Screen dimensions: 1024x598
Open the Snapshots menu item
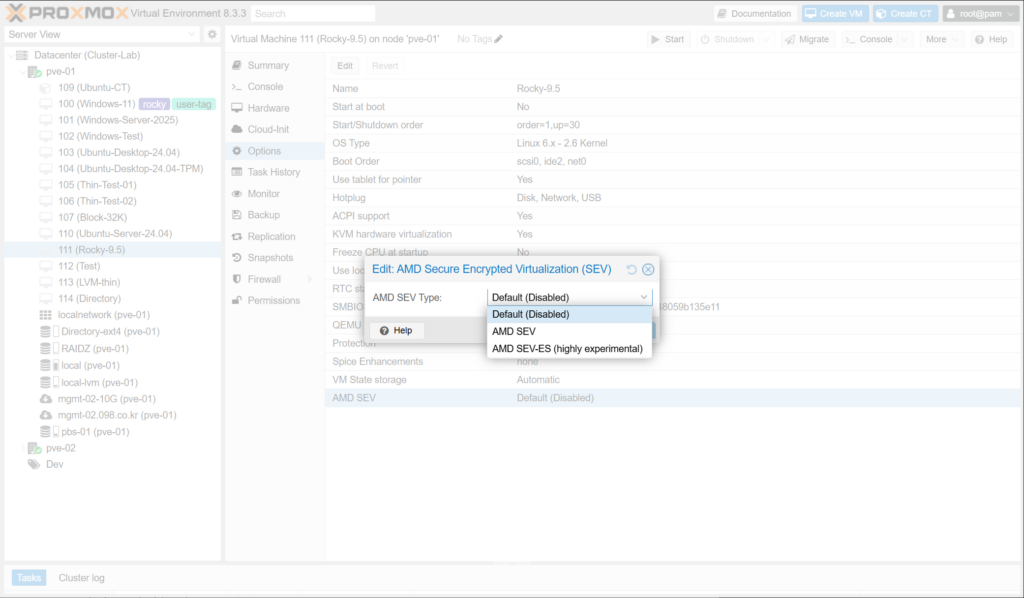pyautogui.click(x=269, y=258)
